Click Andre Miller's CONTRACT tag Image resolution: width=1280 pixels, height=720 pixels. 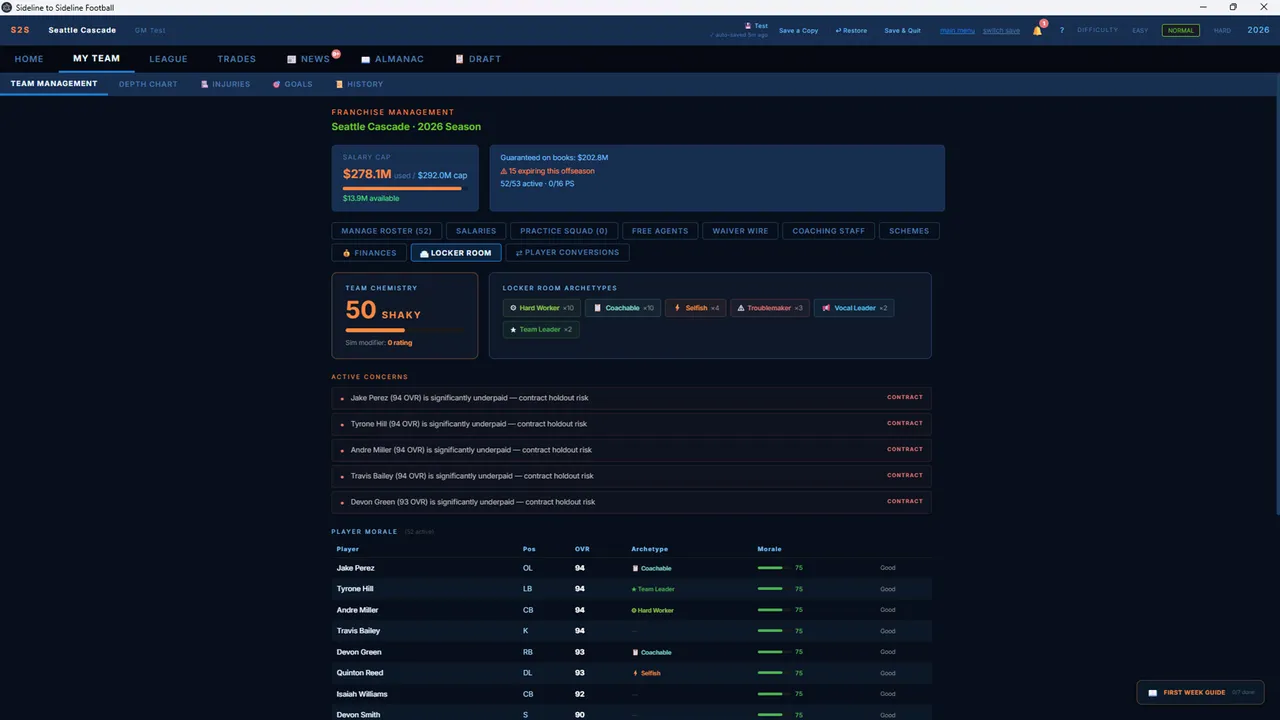[x=904, y=450]
